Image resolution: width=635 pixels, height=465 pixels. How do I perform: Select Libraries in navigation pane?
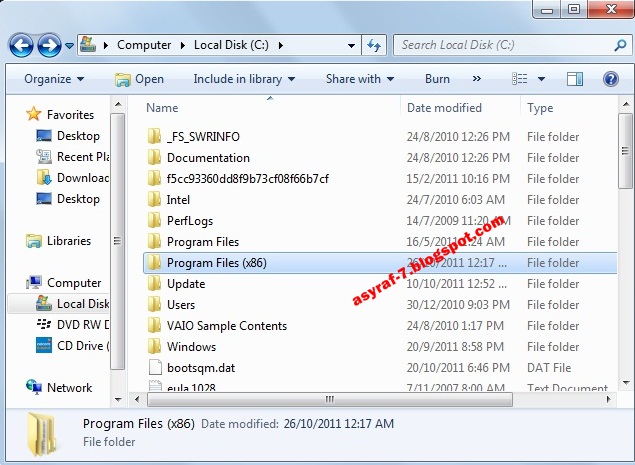(x=58, y=241)
